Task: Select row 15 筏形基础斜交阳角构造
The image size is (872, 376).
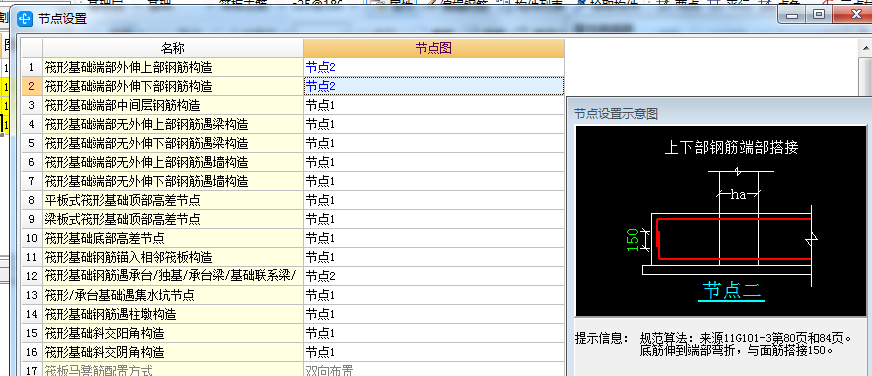Action: coord(173,333)
